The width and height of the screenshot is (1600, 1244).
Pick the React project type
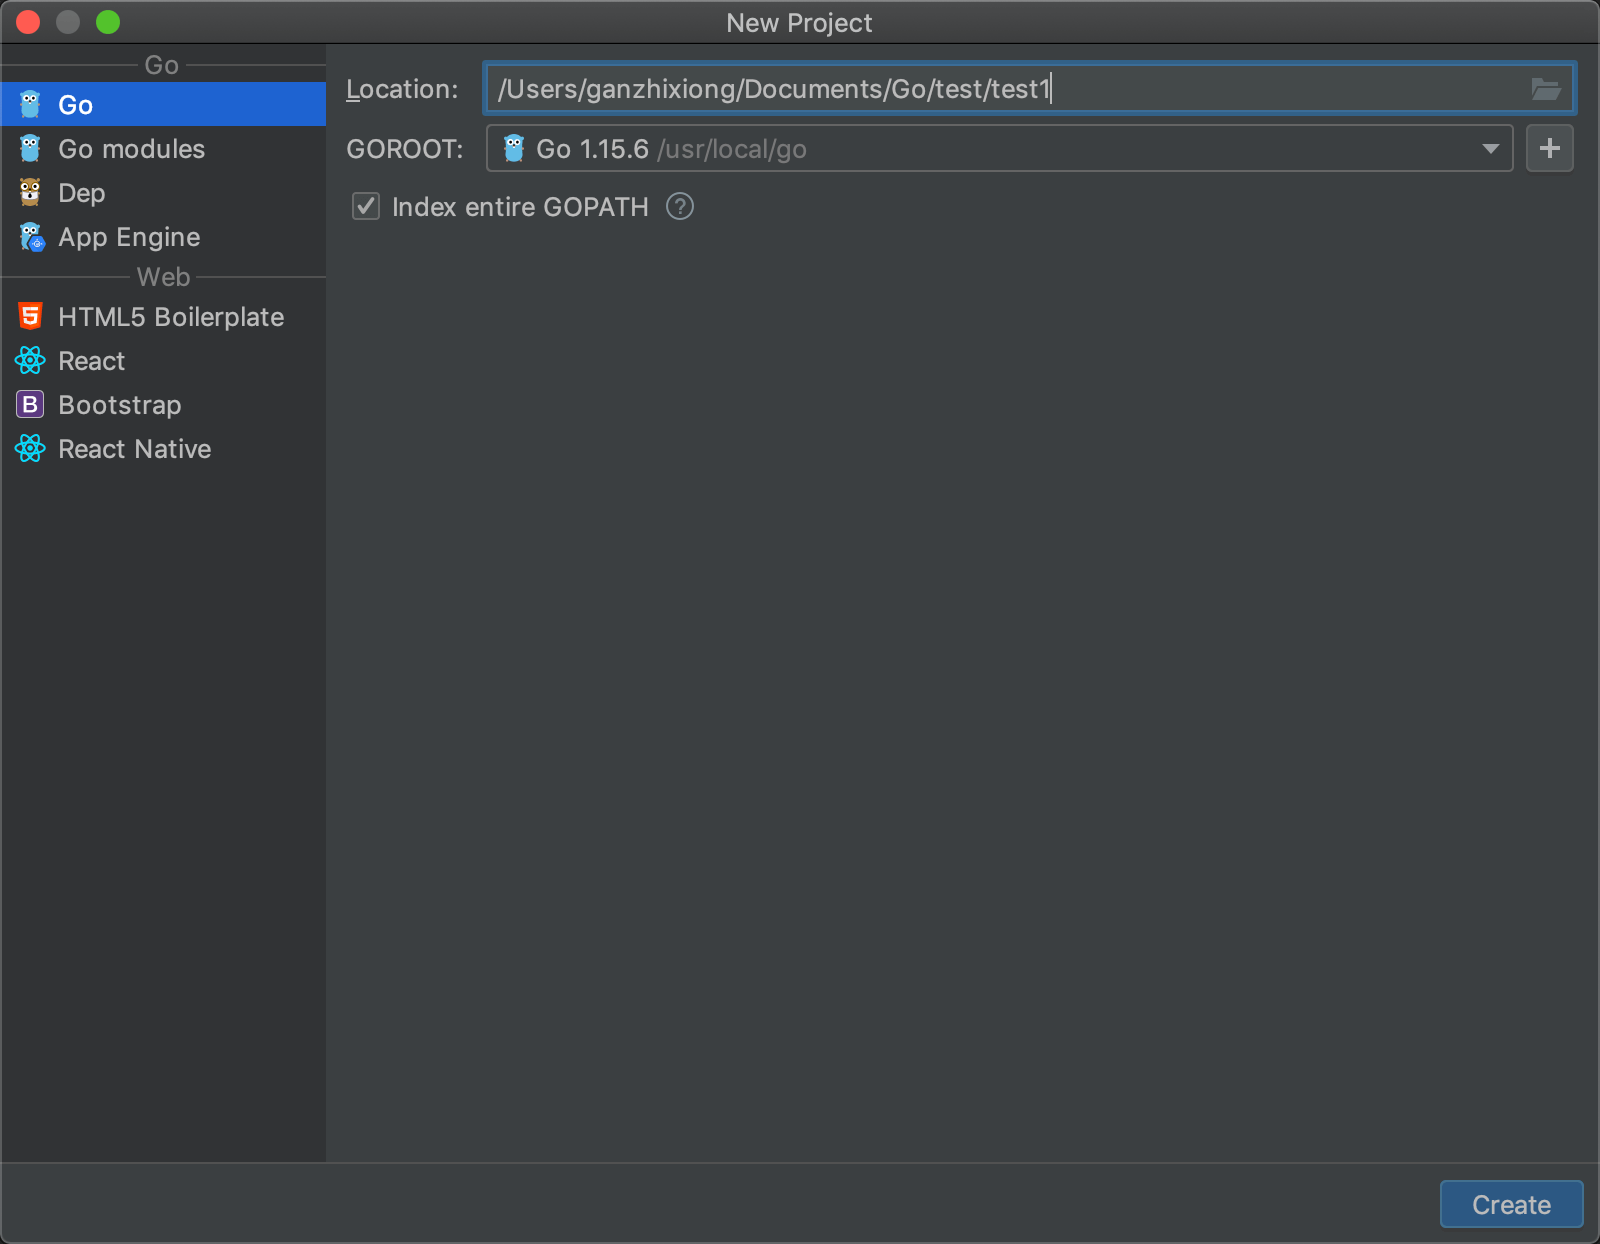pos(163,360)
